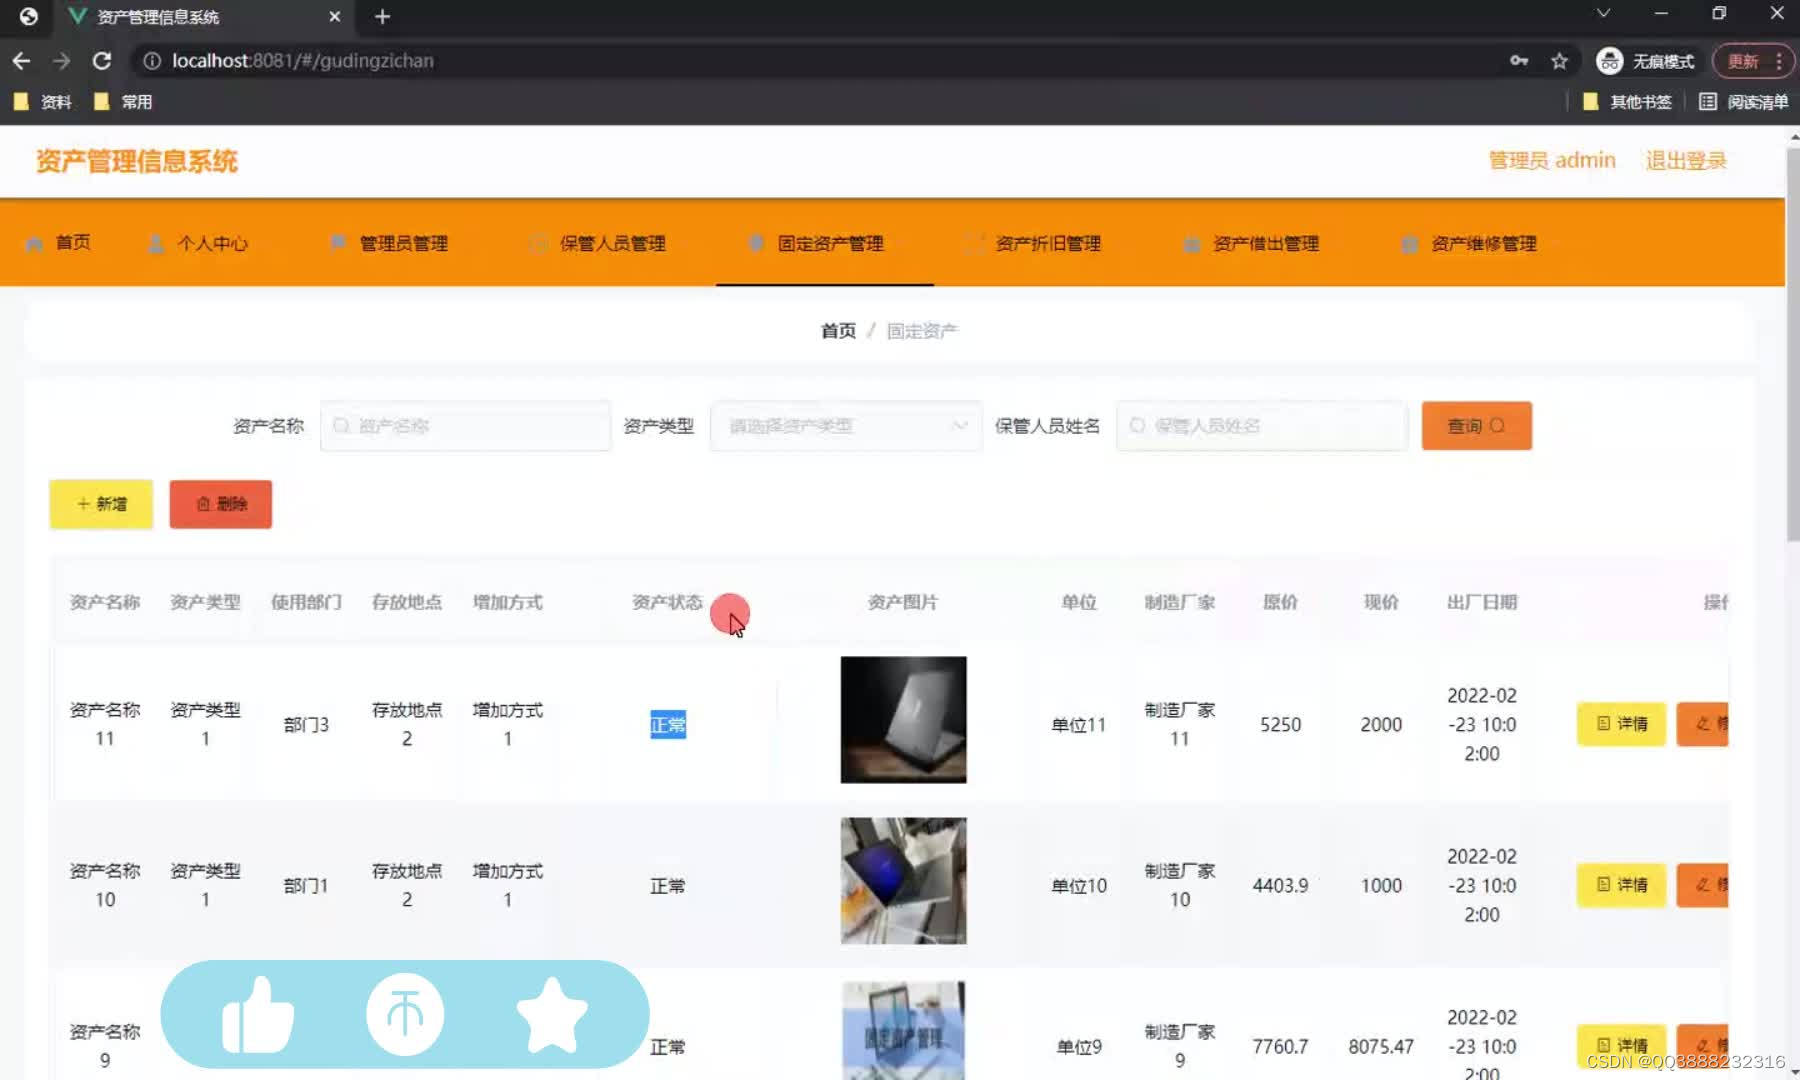Open the 无痕模式 incognito profile icon
Viewport: 1800px width, 1080px height.
click(1609, 61)
